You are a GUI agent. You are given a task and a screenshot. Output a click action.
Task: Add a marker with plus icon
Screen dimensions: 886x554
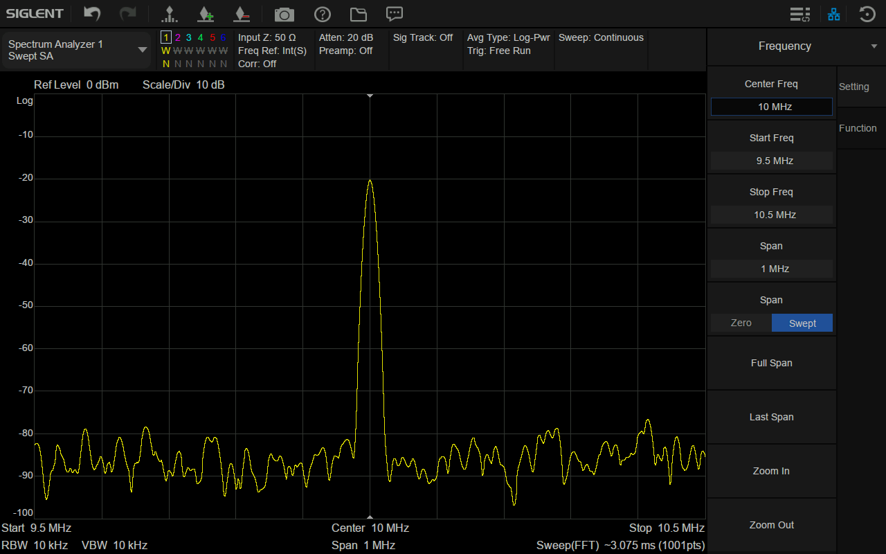pyautogui.click(x=206, y=14)
